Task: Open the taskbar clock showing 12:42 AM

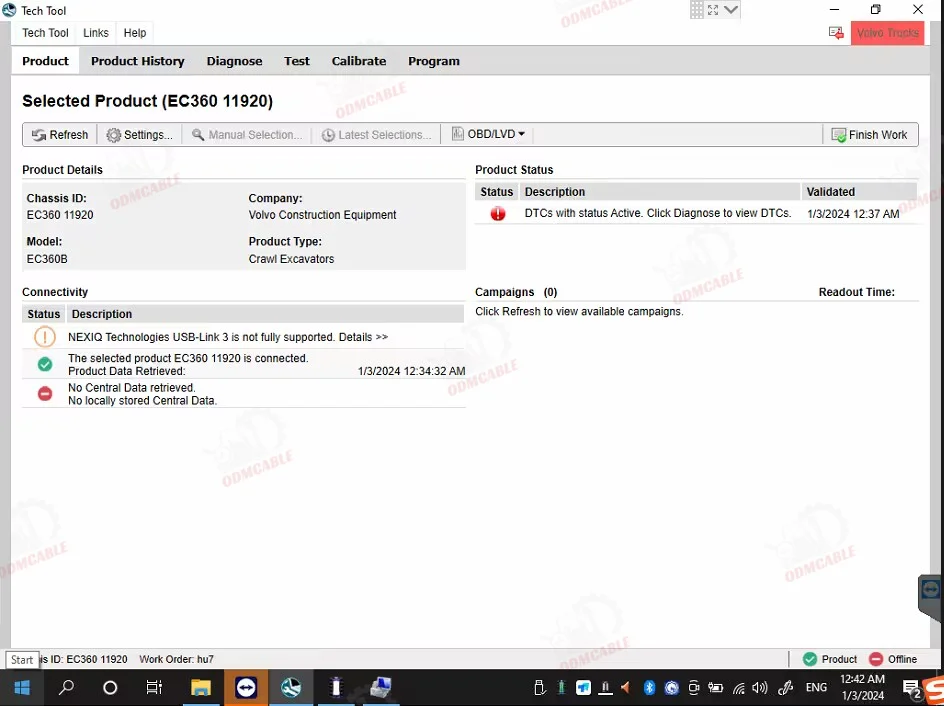Action: pos(862,687)
